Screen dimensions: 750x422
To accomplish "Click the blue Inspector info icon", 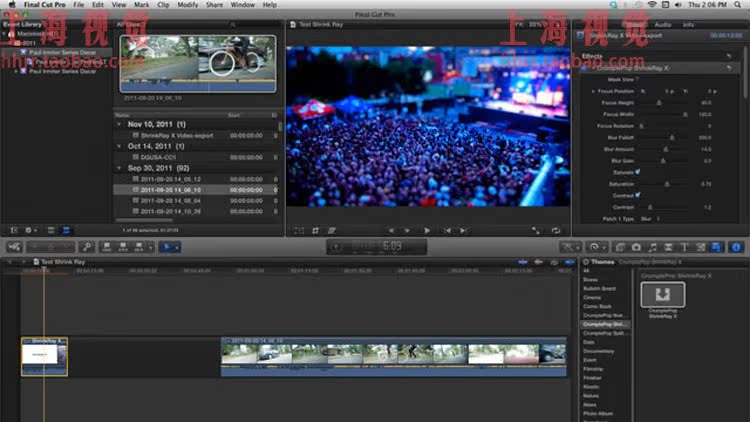I will 736,247.
